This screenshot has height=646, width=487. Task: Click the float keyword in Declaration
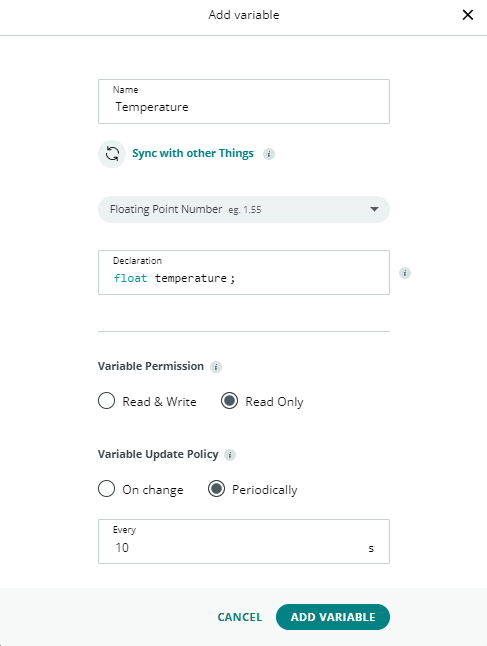(x=130, y=279)
